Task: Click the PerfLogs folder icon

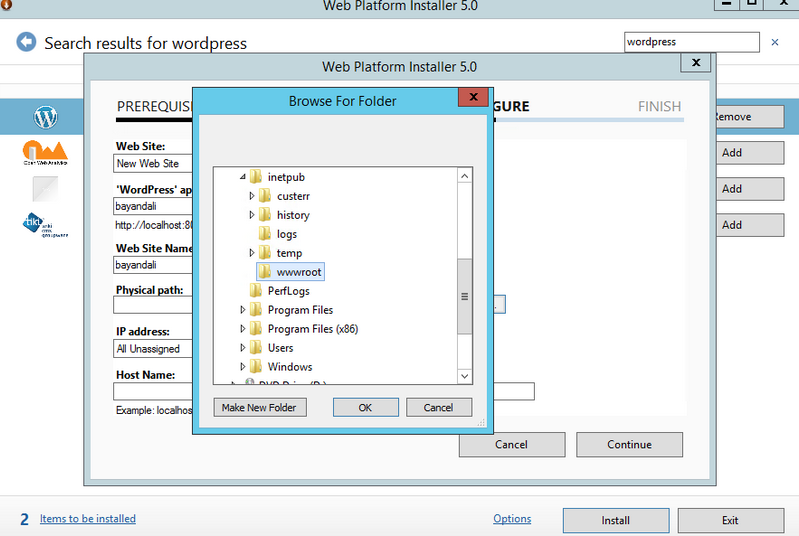Action: pyautogui.click(x=256, y=290)
